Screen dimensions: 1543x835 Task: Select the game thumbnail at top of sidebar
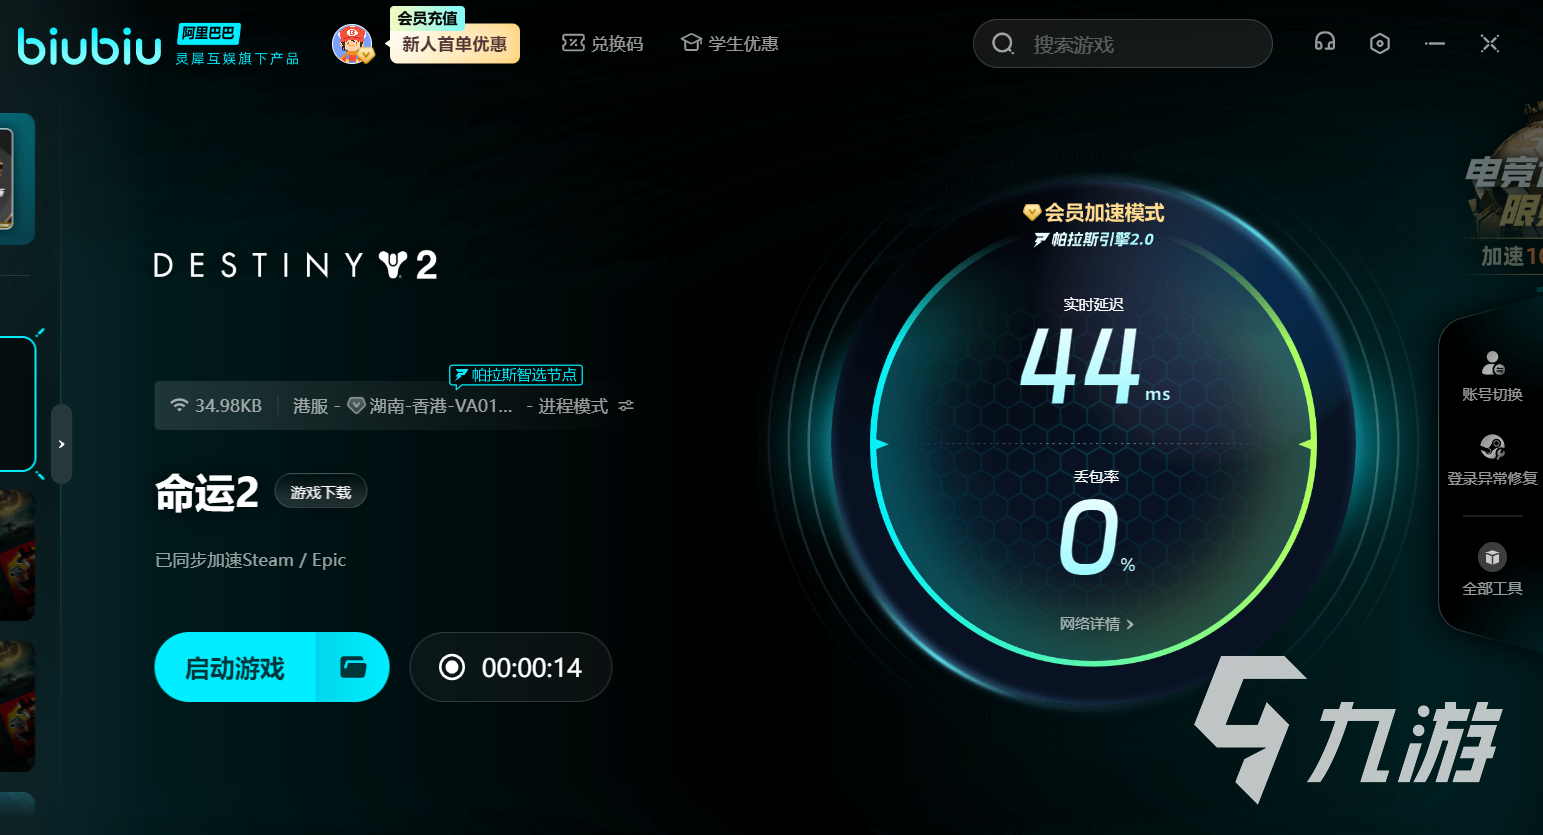pyautogui.click(x=15, y=178)
